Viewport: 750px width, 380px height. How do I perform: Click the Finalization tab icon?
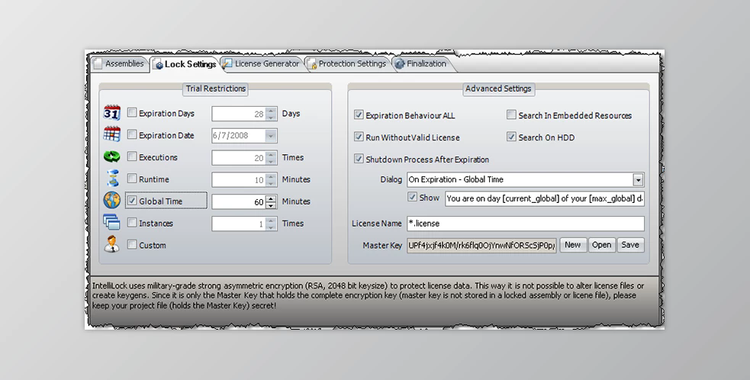click(400, 64)
